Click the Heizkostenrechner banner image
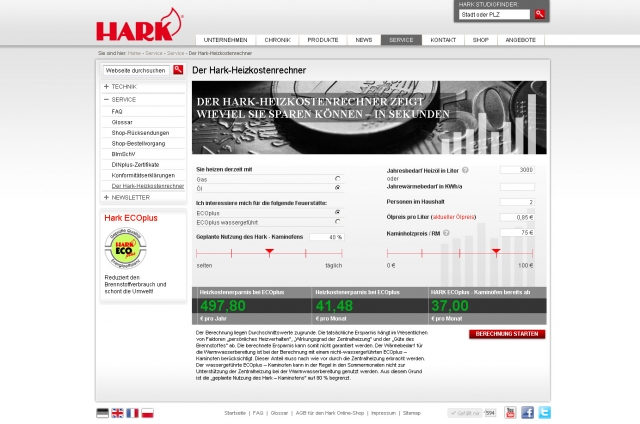640x424 pixels. pos(369,118)
